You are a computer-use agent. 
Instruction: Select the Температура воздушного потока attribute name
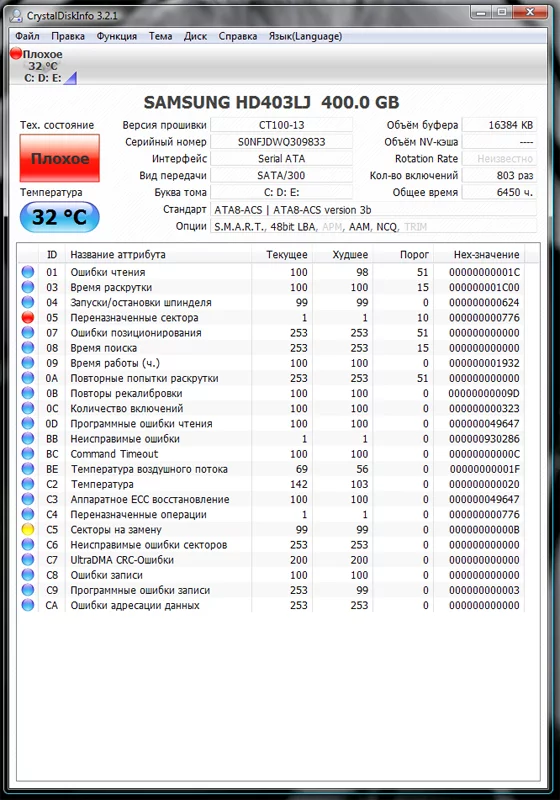coord(149,469)
